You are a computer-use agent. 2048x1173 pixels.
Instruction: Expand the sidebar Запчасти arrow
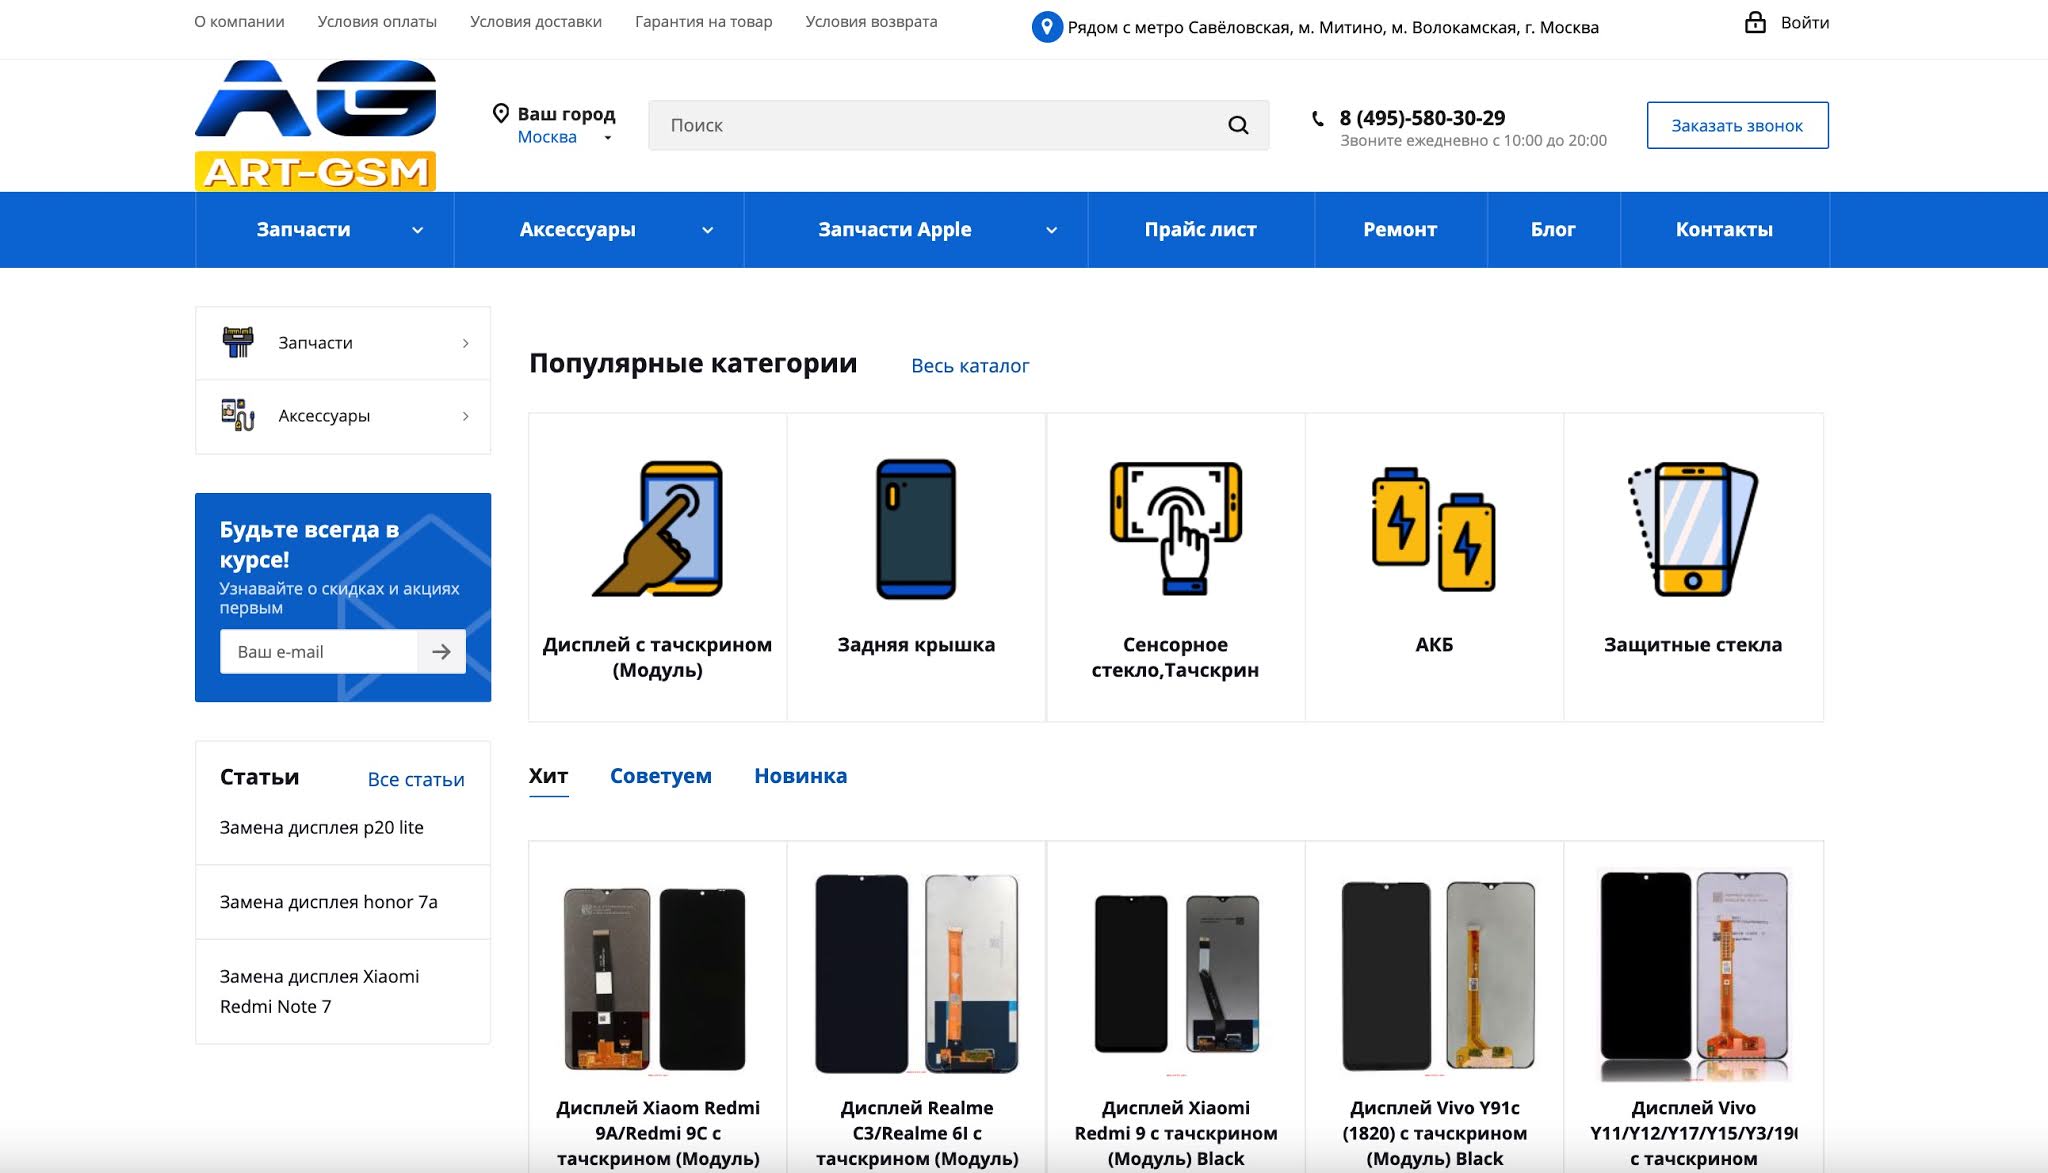[x=465, y=343]
